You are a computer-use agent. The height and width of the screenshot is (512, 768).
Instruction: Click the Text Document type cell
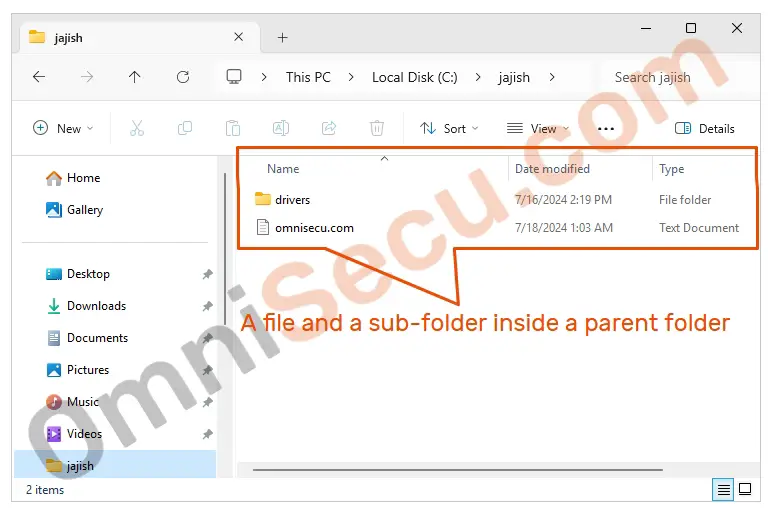(698, 228)
